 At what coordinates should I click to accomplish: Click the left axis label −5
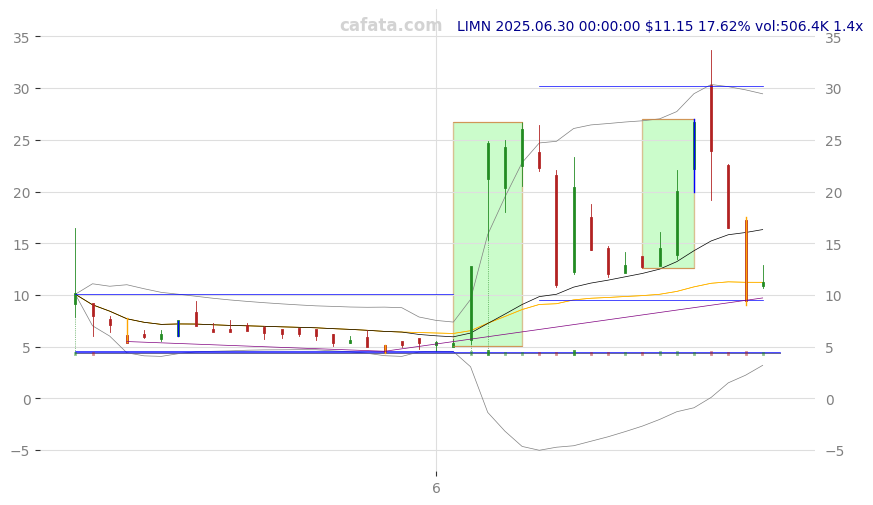click(20, 451)
